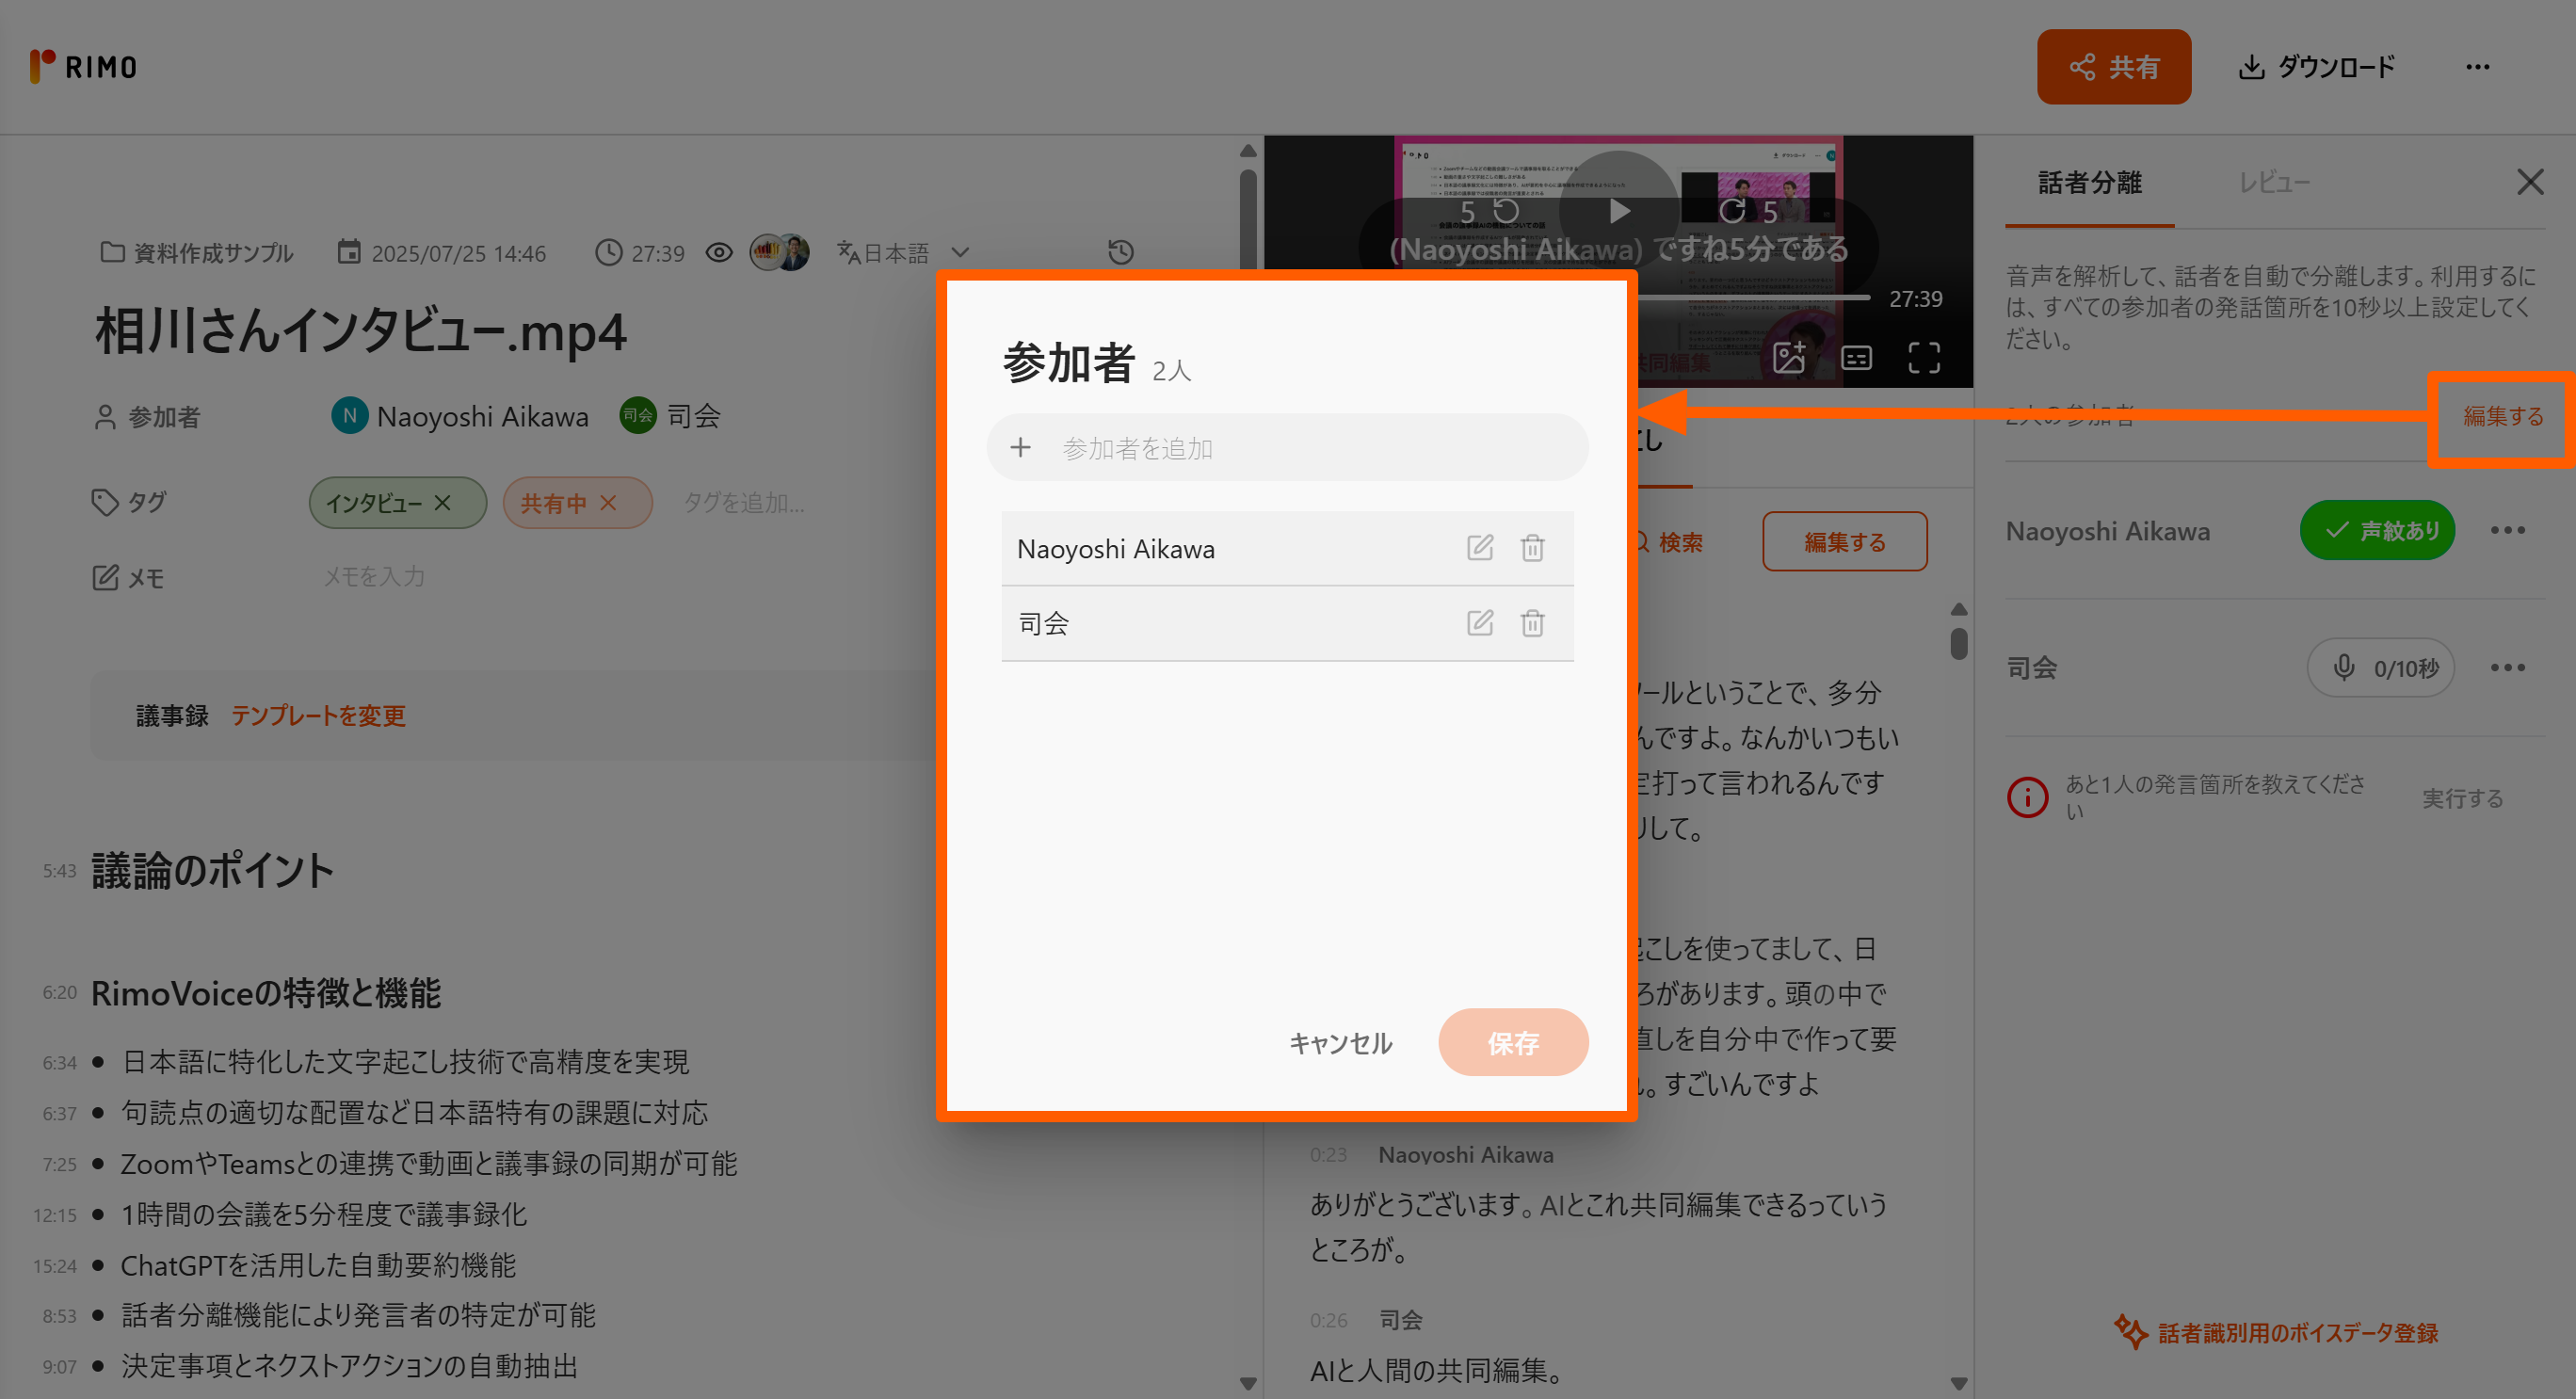Edit the Naoyoshi Aikawa participant name
This screenshot has height=1399, width=2576.
tap(1479, 548)
